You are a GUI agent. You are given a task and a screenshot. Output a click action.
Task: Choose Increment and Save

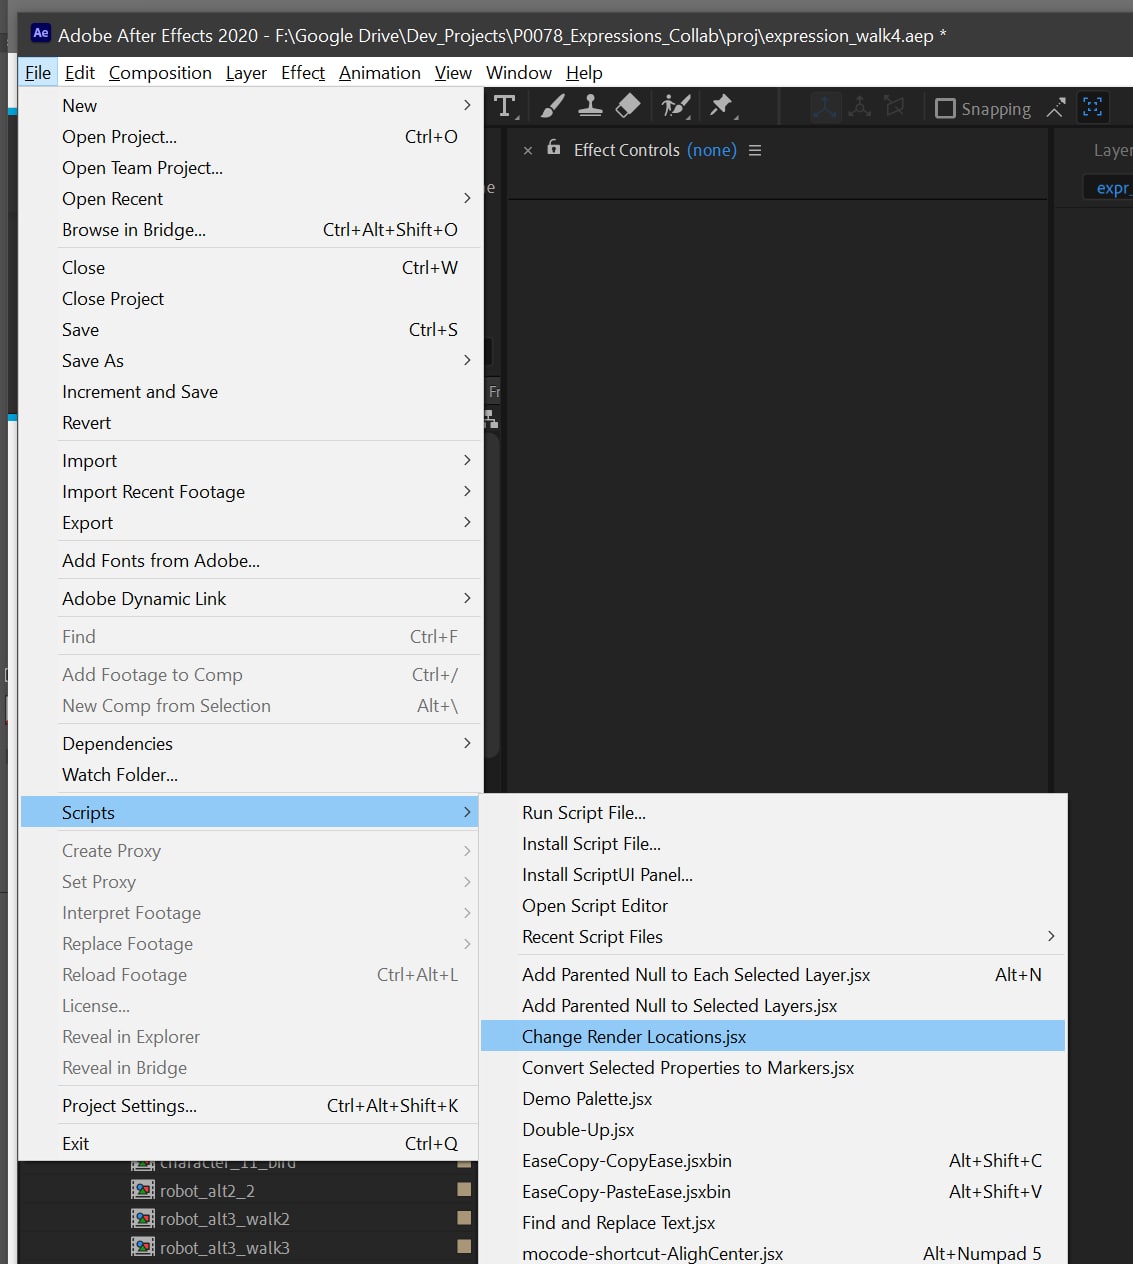250,392
